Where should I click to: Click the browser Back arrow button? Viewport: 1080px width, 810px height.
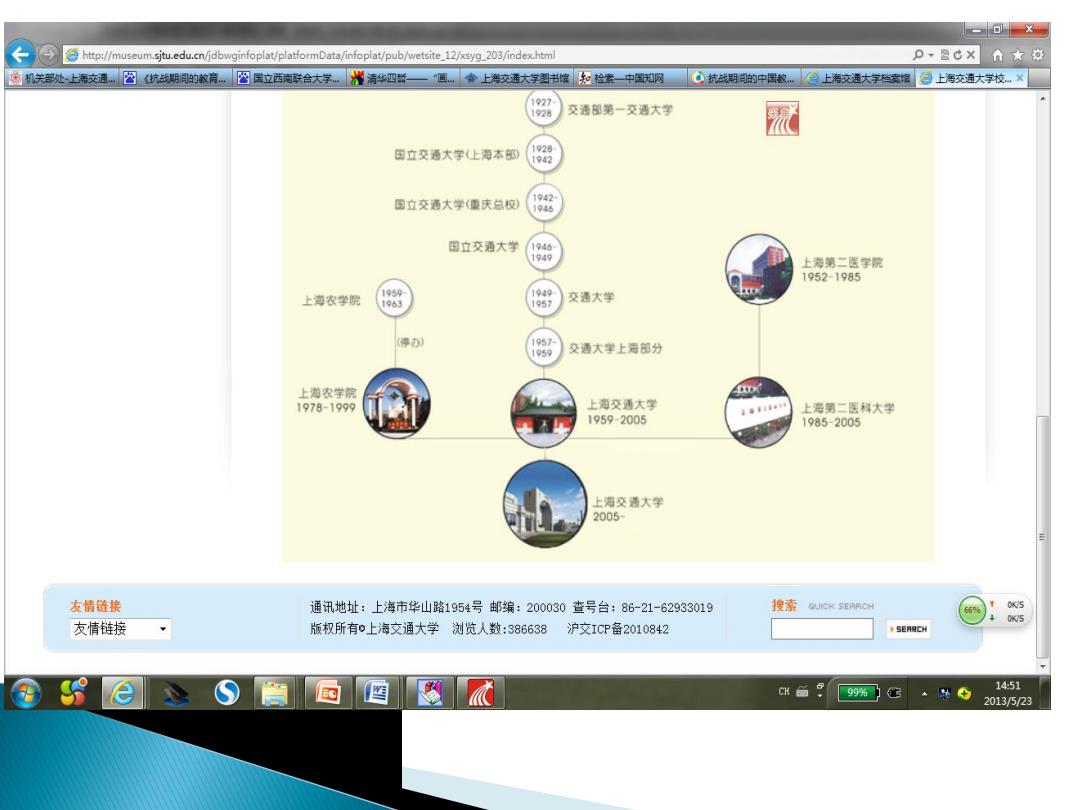pos(20,54)
